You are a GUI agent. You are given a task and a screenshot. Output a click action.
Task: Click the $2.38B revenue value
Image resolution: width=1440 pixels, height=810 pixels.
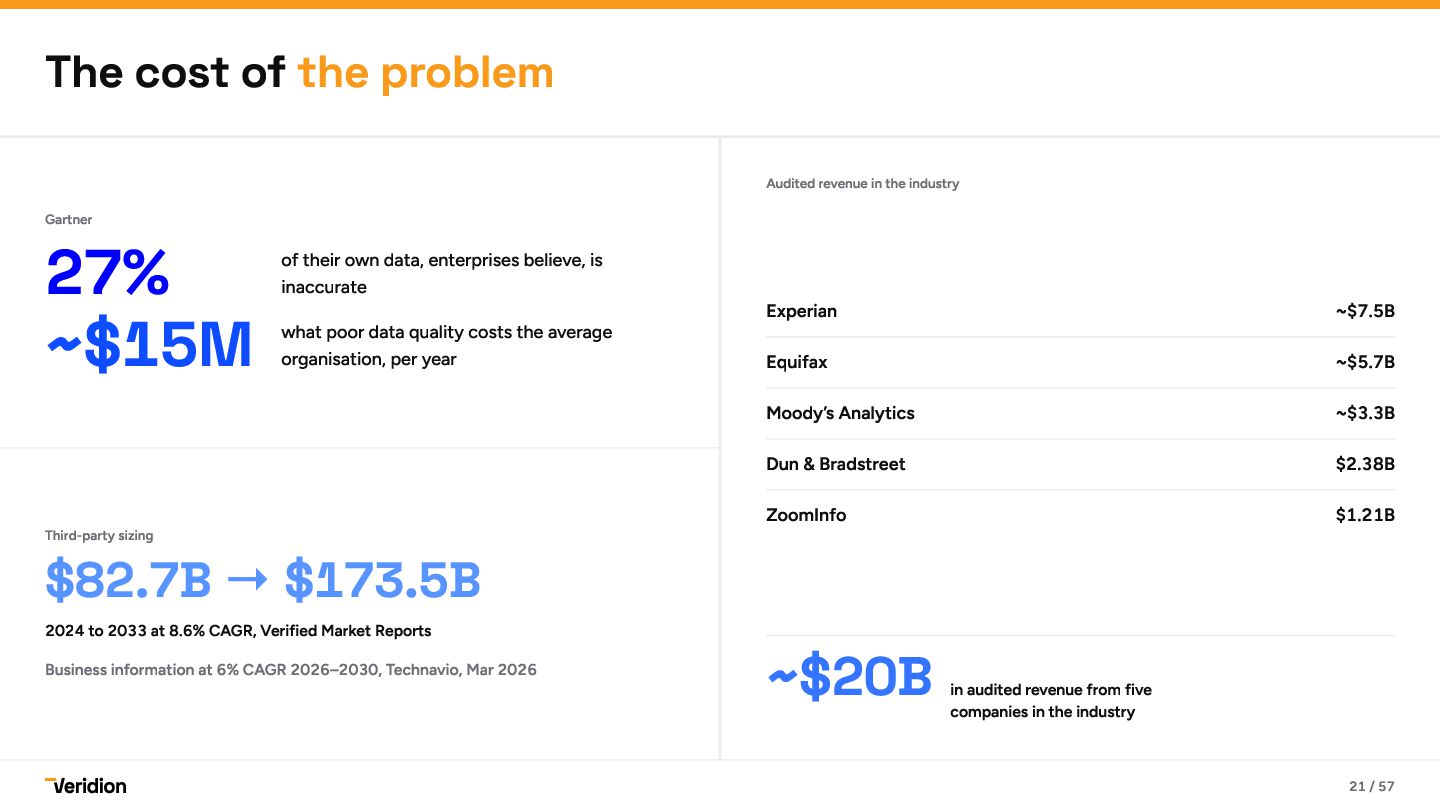click(1365, 464)
